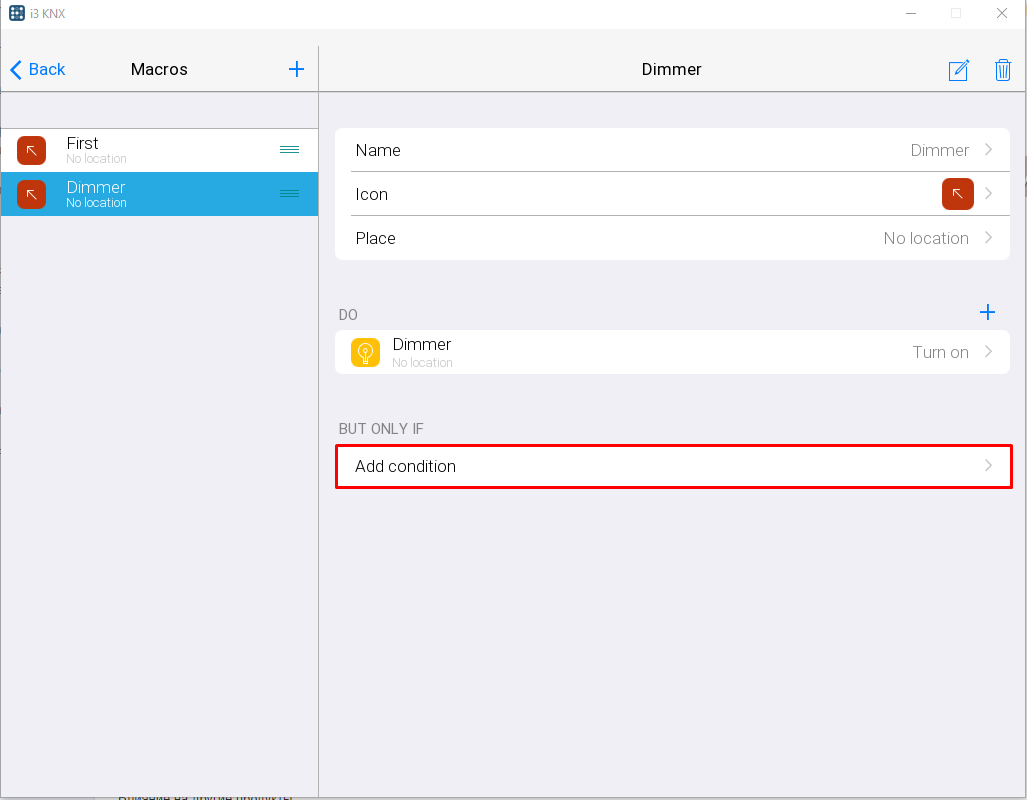Open the Icon row chevron
This screenshot has height=800, width=1027.
coord(988,194)
